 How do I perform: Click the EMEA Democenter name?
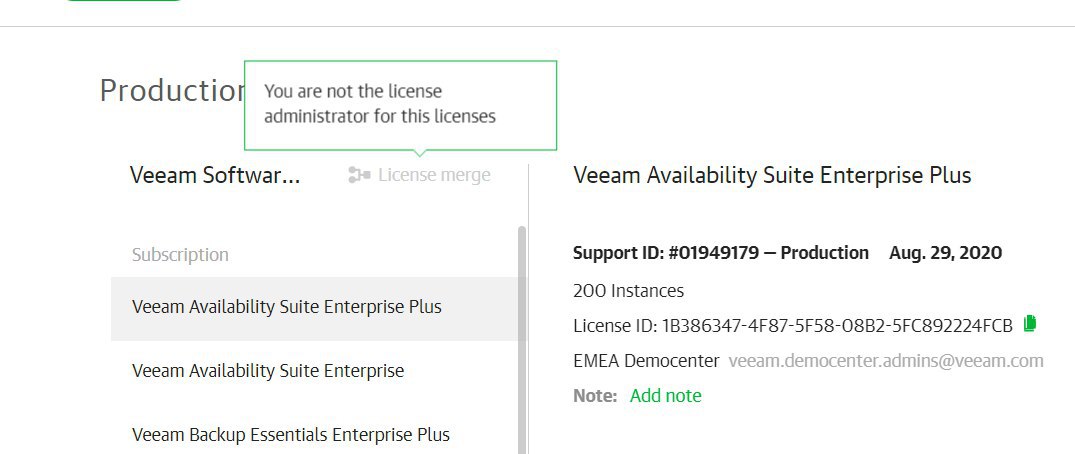tap(646, 361)
